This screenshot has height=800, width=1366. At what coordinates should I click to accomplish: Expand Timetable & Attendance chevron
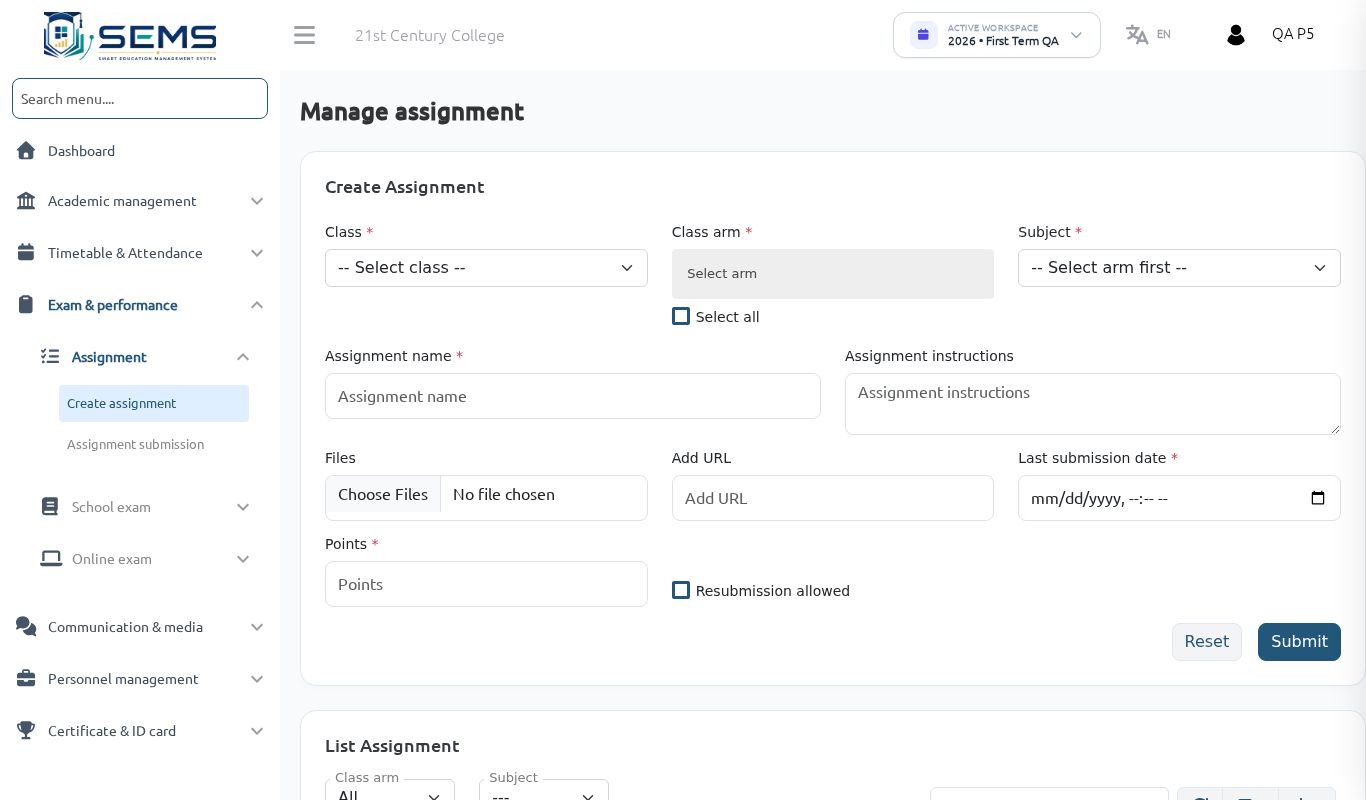tap(257, 253)
